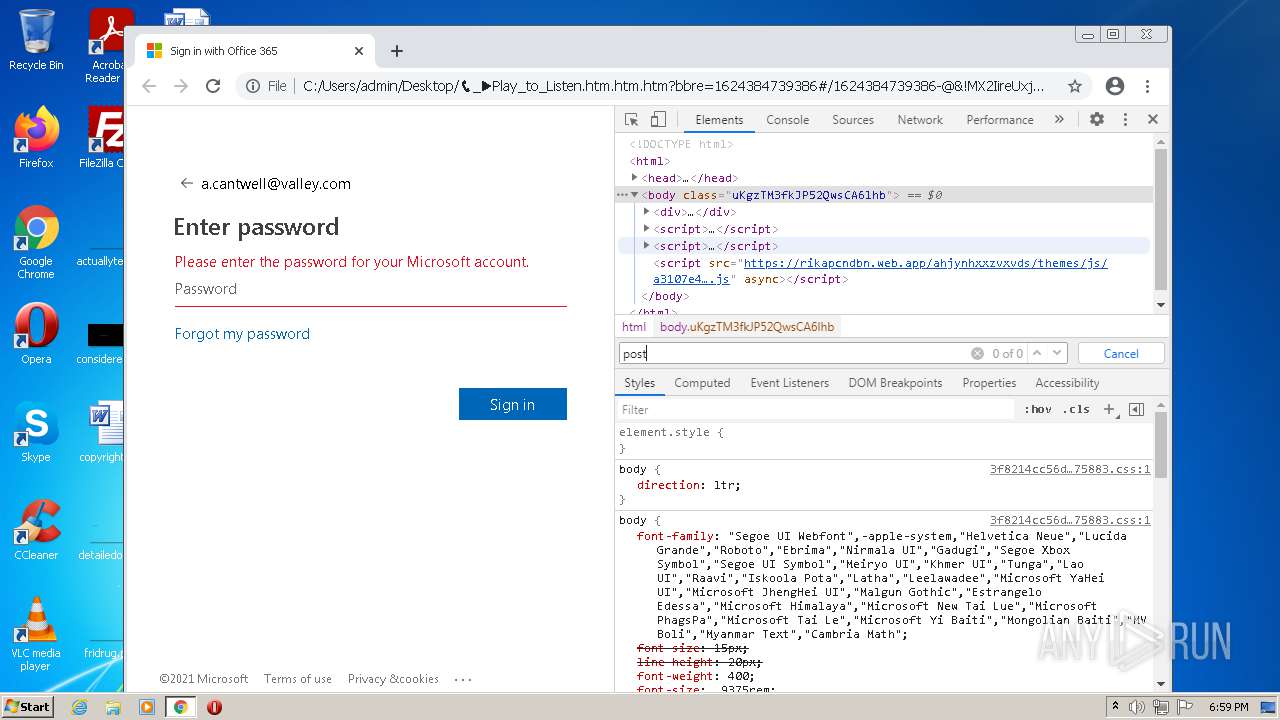Go to previous search result arrow

point(1037,353)
